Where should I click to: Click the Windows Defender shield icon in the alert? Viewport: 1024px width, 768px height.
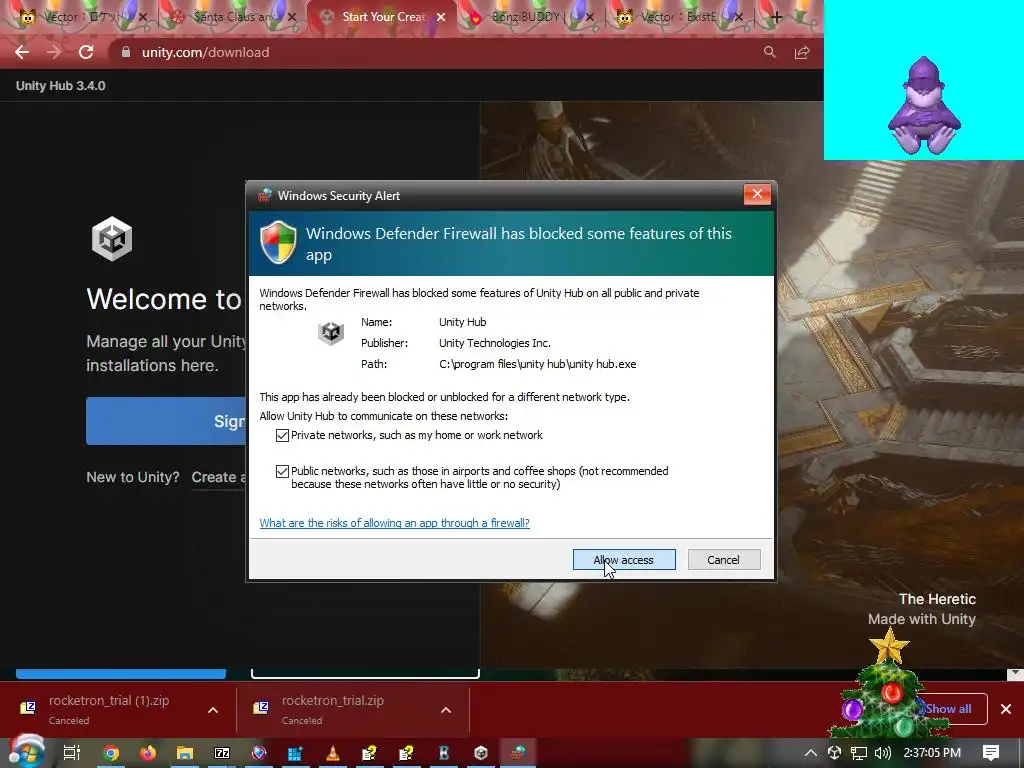(278, 242)
